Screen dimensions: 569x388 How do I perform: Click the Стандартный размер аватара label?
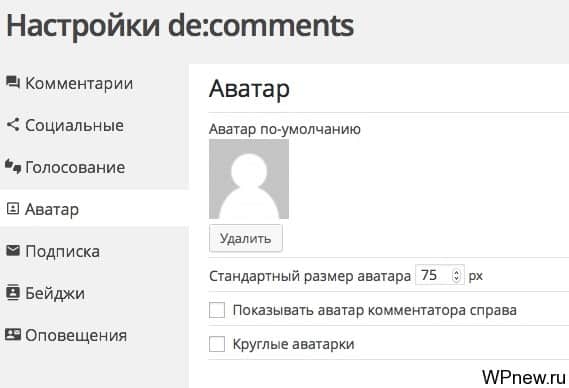click(310, 276)
